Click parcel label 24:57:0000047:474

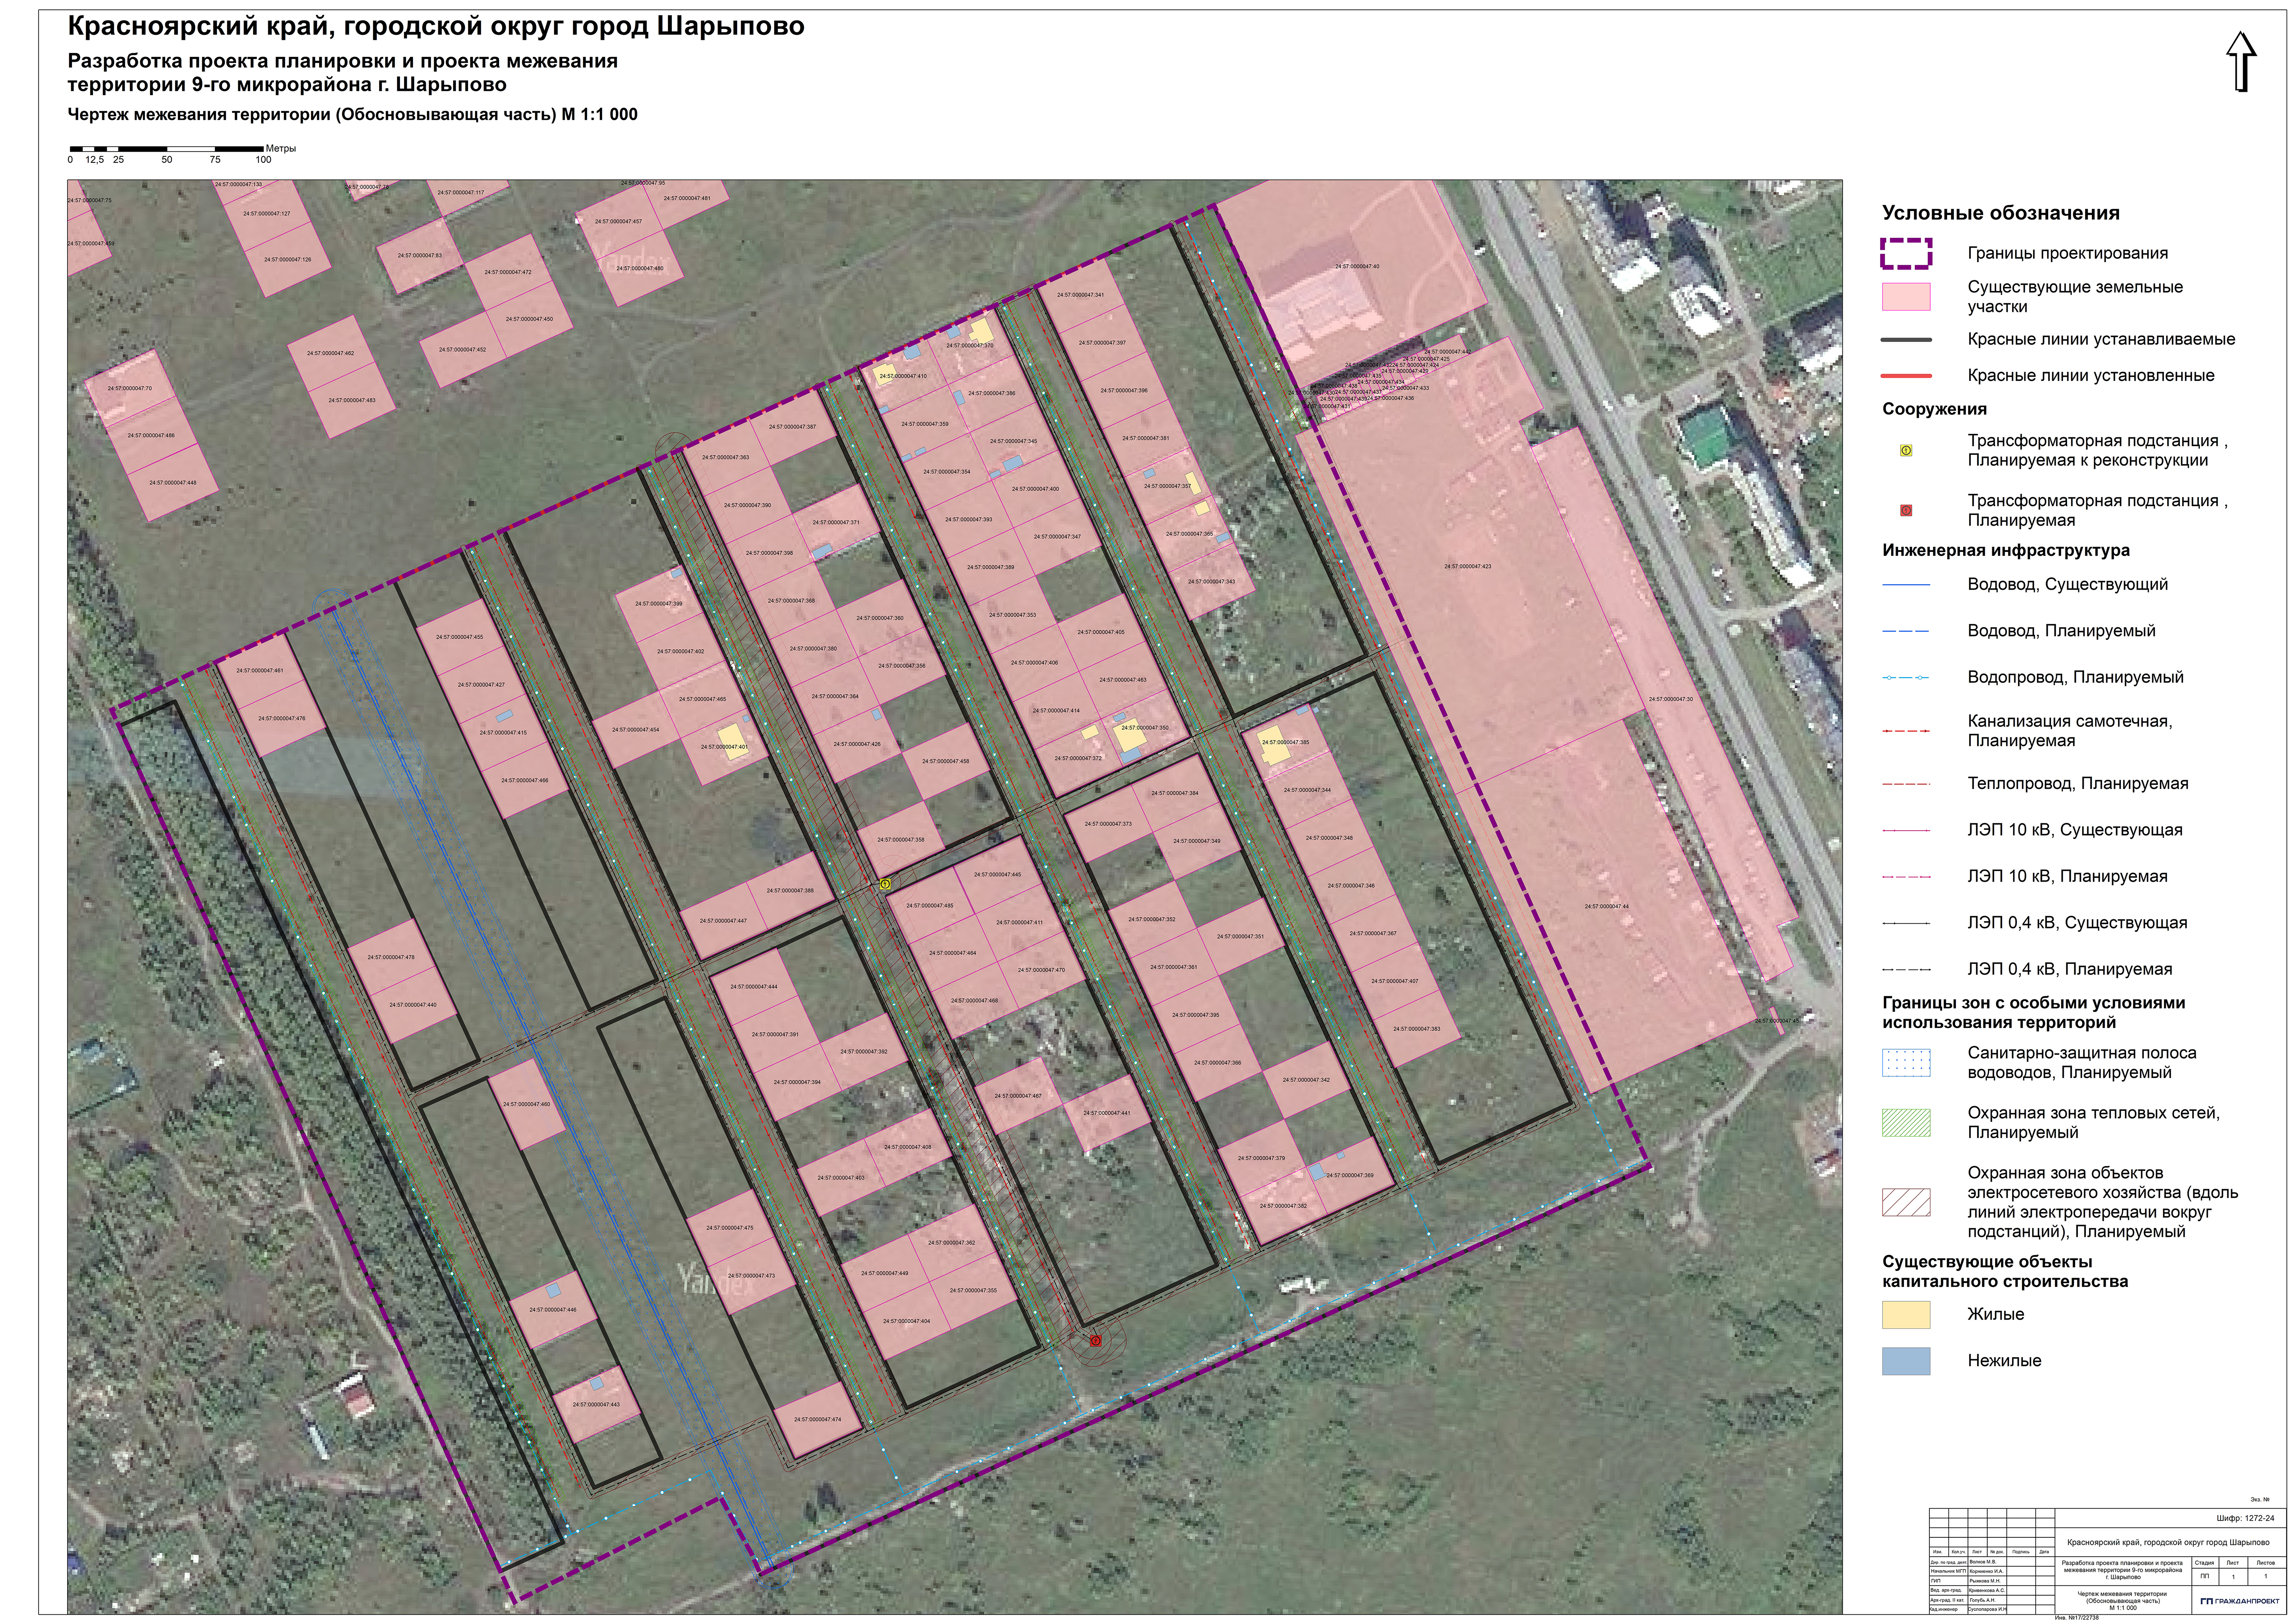[817, 1420]
